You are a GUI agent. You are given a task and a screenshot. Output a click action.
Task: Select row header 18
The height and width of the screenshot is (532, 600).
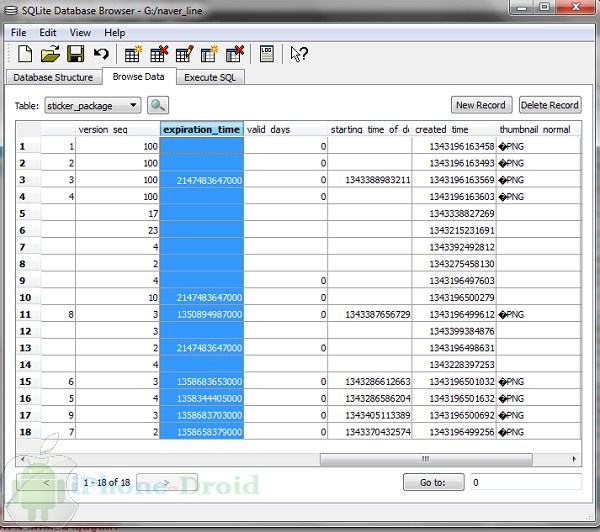(28, 432)
